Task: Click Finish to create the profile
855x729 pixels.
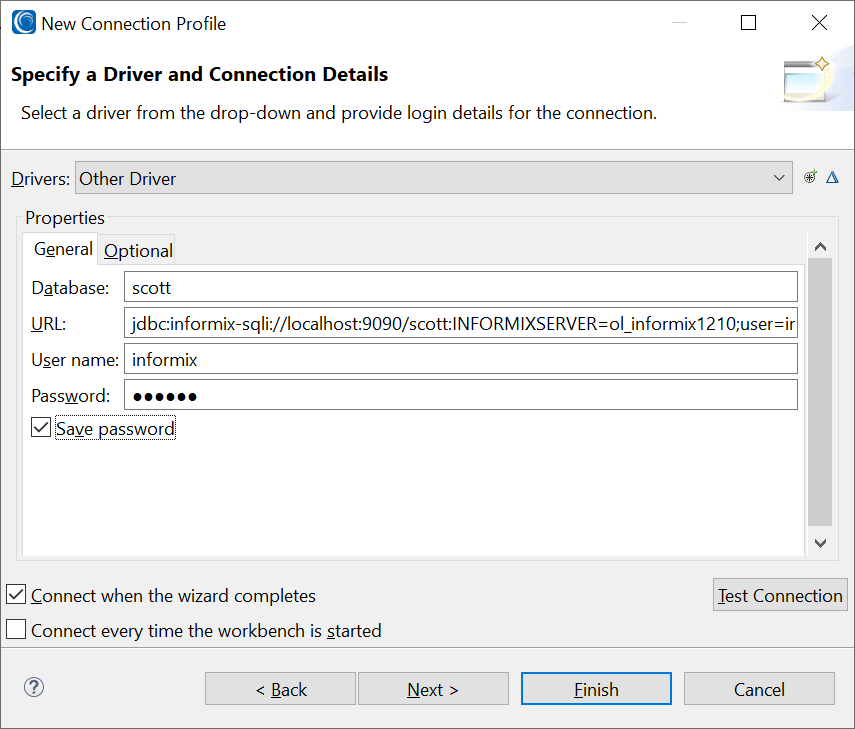Action: click(x=596, y=689)
